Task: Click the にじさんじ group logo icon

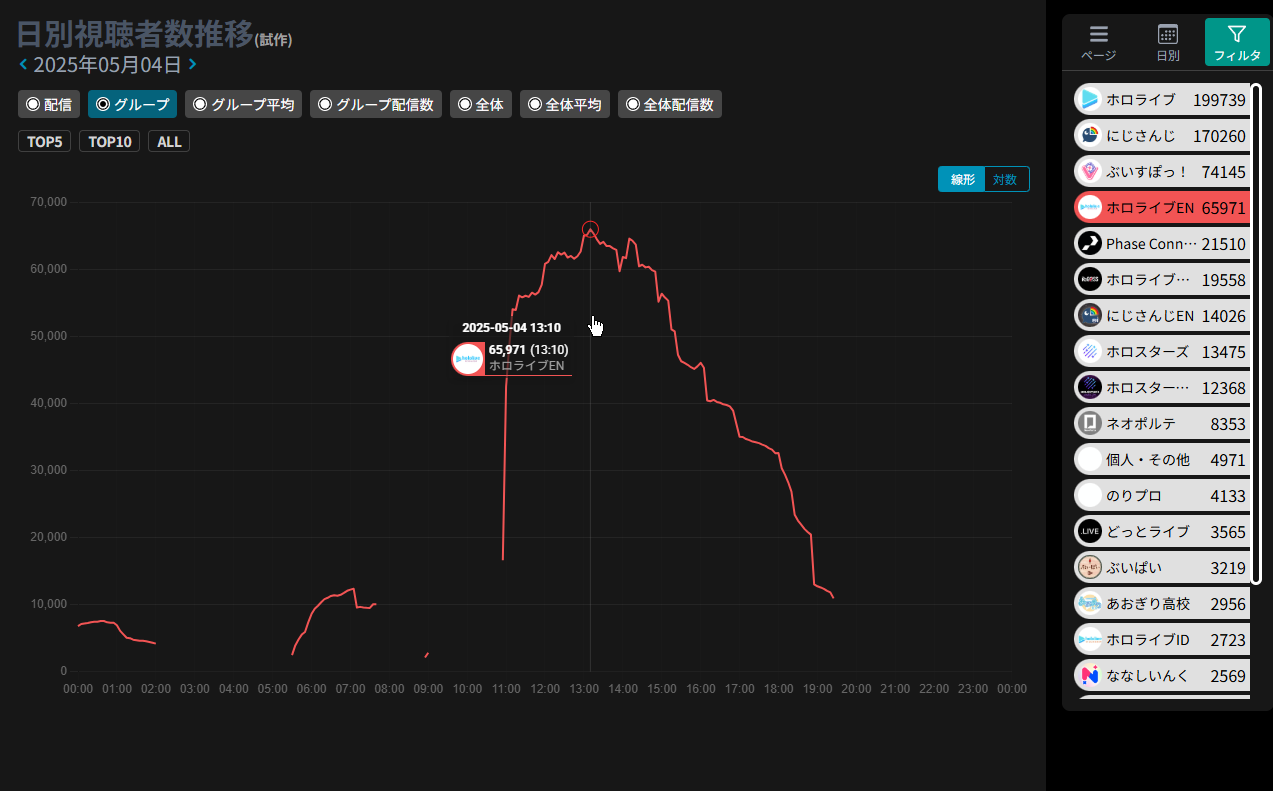Action: 1089,135
